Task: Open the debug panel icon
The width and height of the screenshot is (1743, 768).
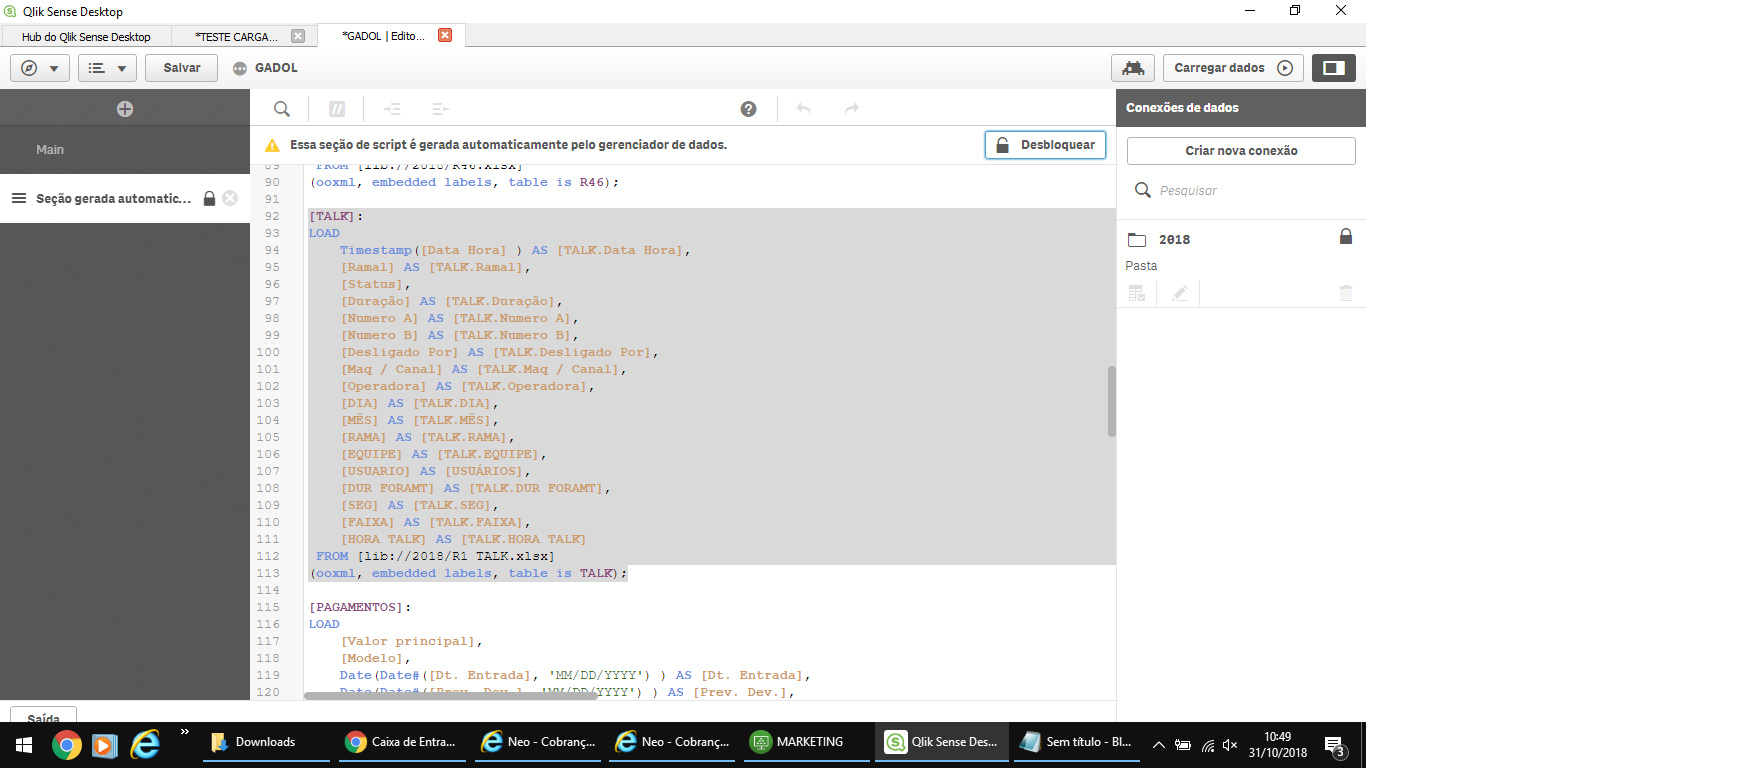Action: (x=1133, y=68)
